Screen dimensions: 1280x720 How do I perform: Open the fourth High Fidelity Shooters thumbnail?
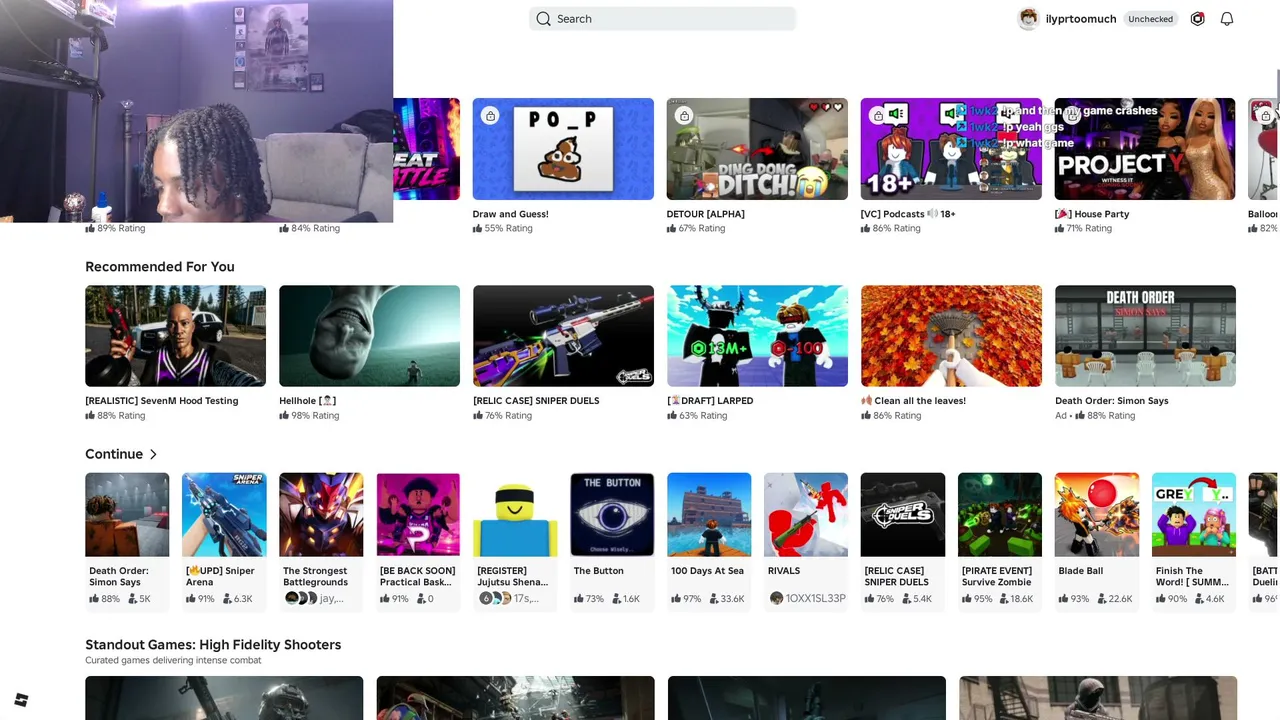1097,698
